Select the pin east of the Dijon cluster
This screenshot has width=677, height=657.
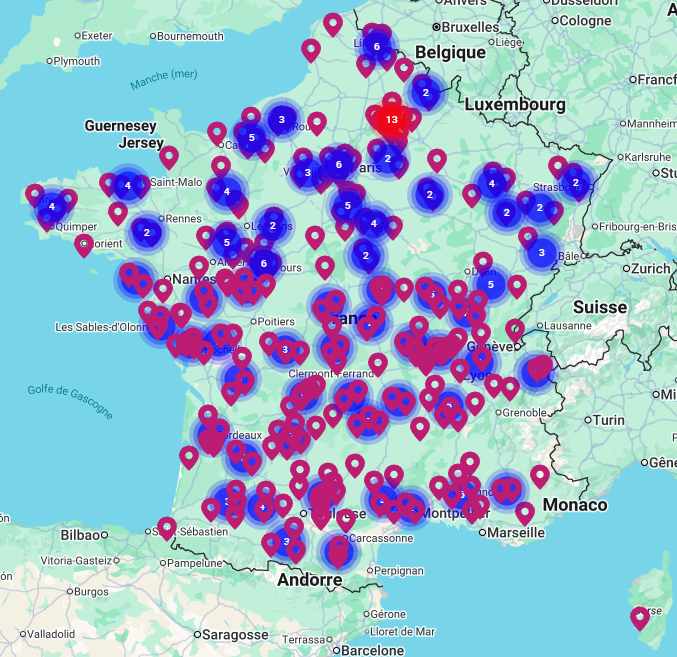[x=517, y=286]
